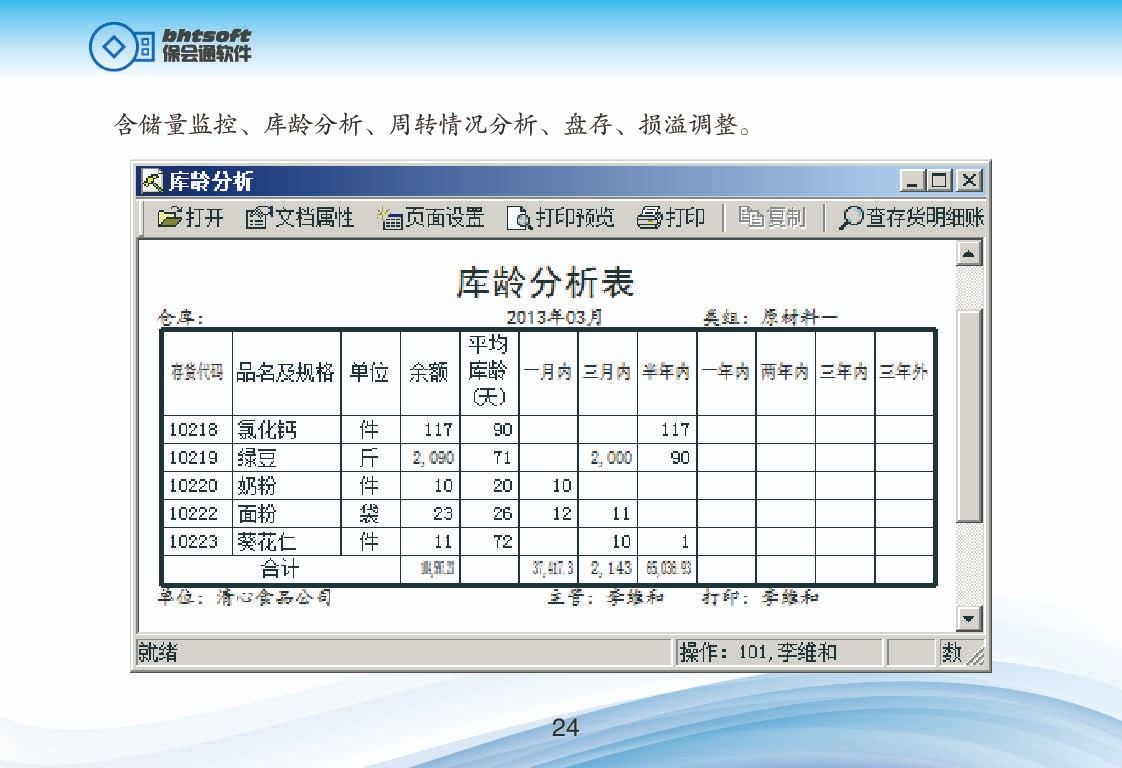This screenshot has width=1122, height=768.
Task: Click the vertical scrollbar thumb
Action: (969, 414)
